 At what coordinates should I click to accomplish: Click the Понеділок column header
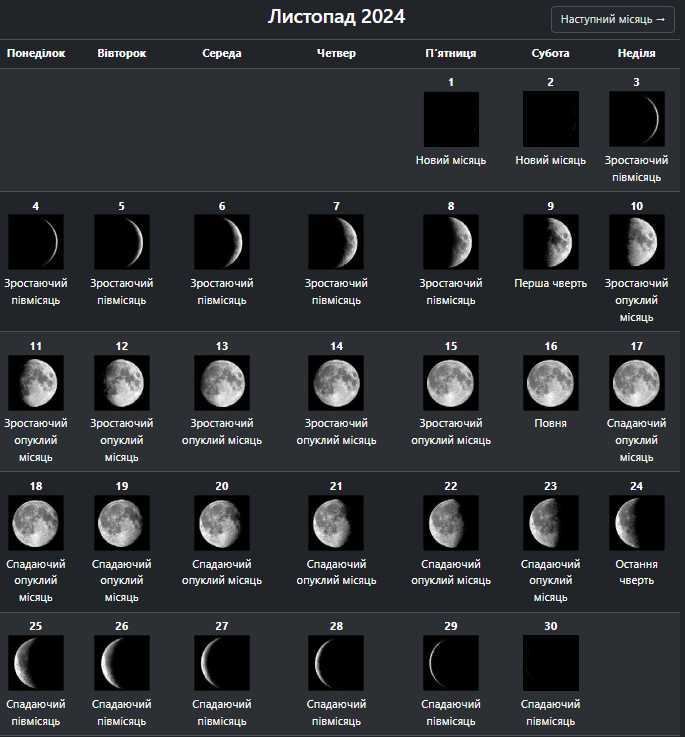[36, 53]
